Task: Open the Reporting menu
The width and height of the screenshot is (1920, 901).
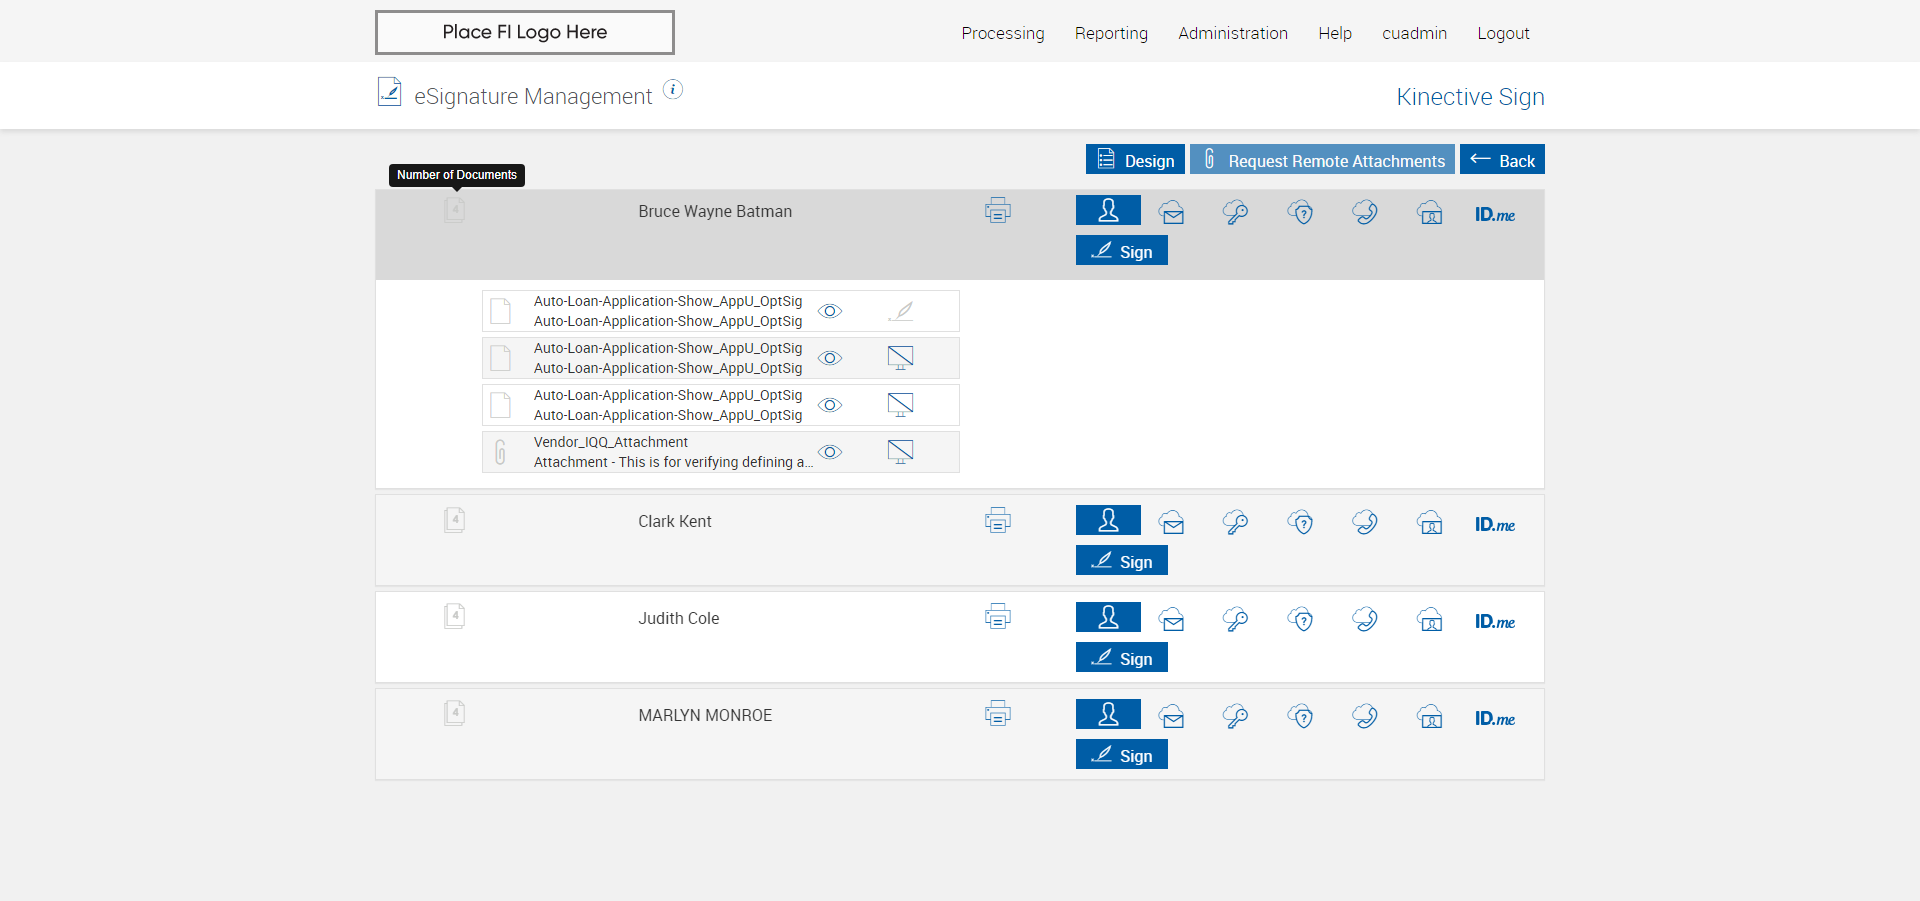Action: click(1111, 33)
